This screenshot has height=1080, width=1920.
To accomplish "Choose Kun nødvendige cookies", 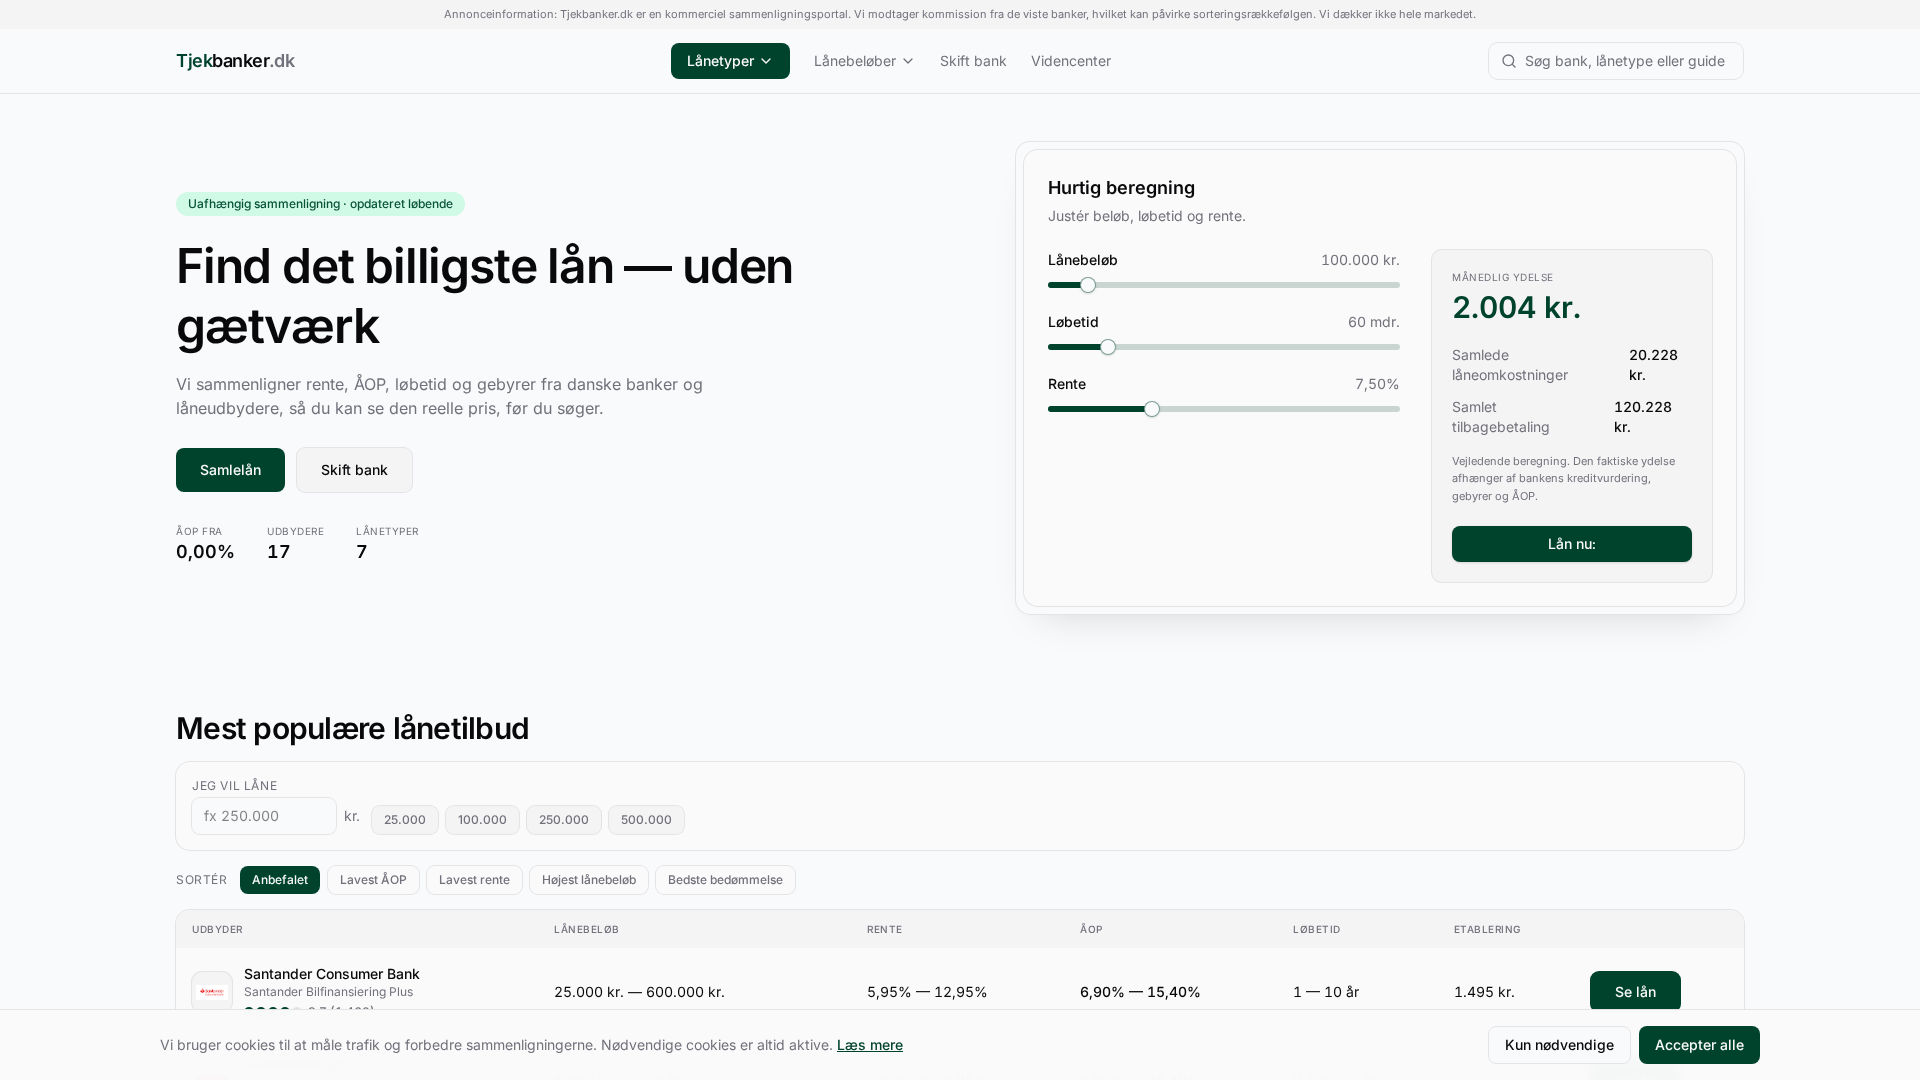I will pyautogui.click(x=1559, y=1045).
